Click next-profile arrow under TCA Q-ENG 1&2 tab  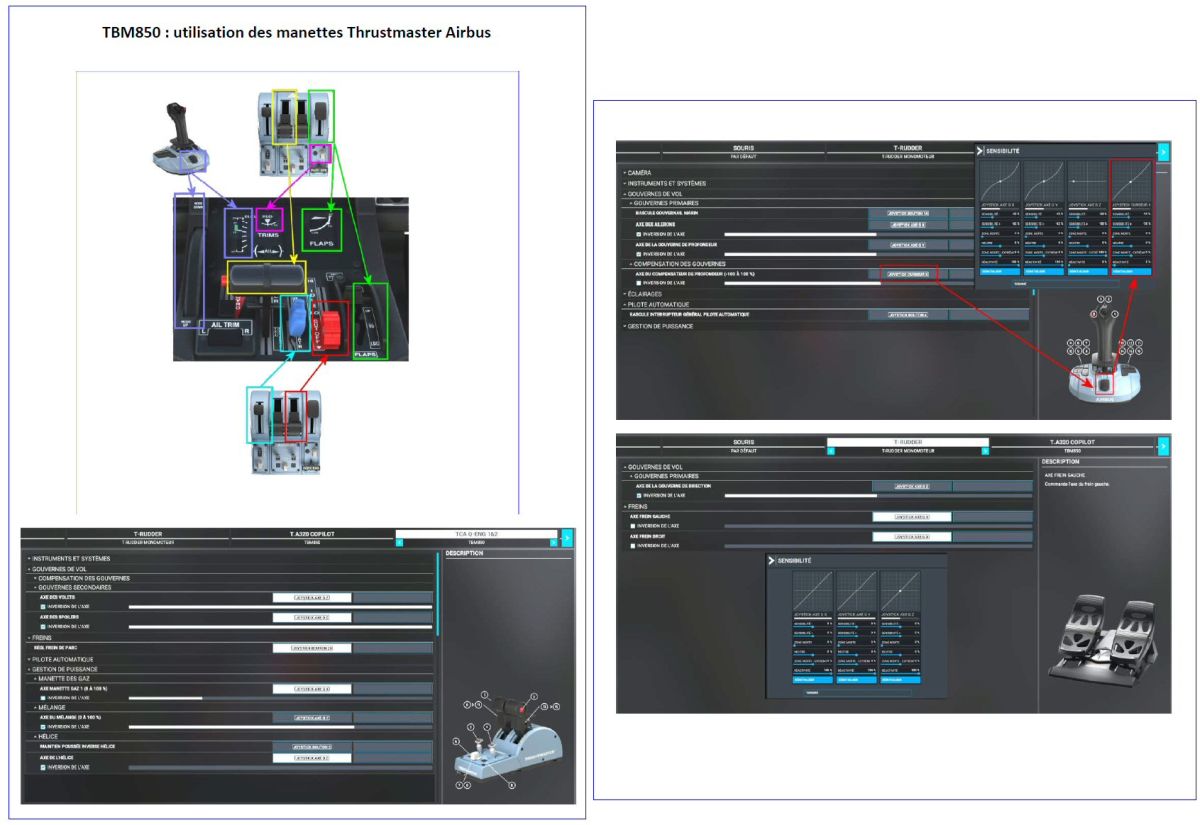(x=553, y=543)
